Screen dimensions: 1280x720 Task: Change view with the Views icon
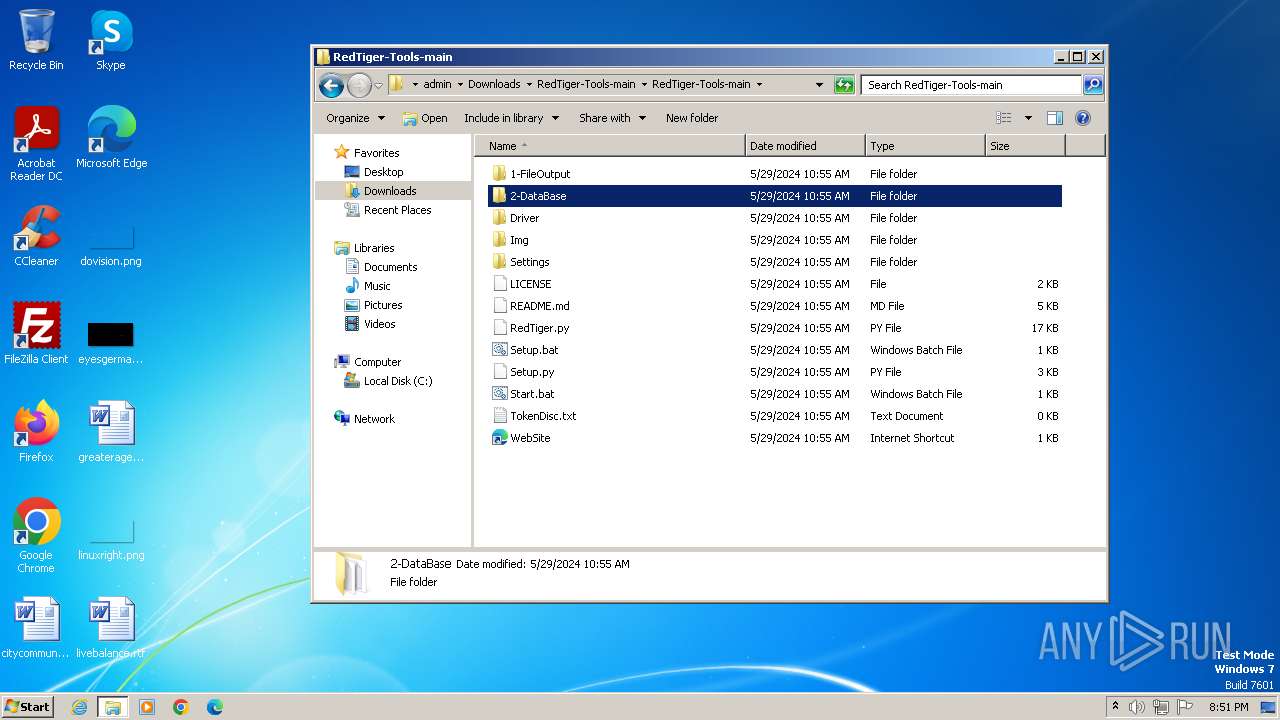(1004, 118)
